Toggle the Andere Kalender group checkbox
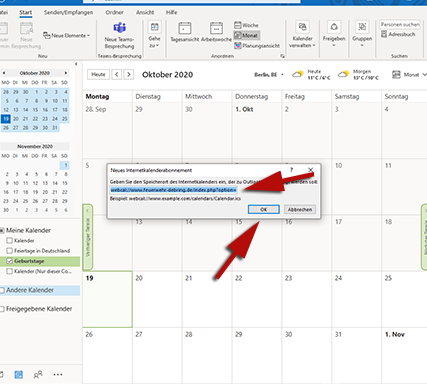Viewport: 427px width, 384px height. 2,290
